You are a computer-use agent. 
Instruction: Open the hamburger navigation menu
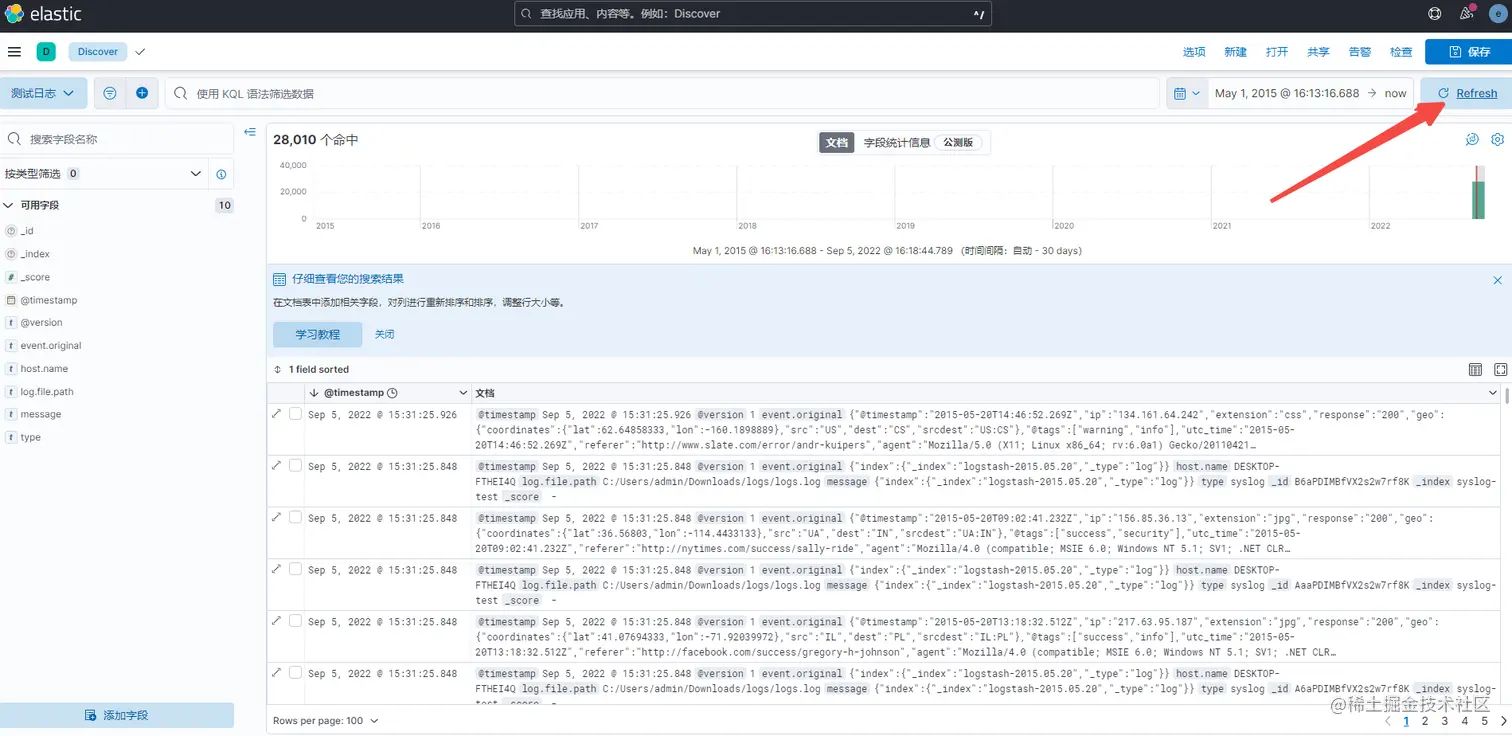click(x=14, y=52)
